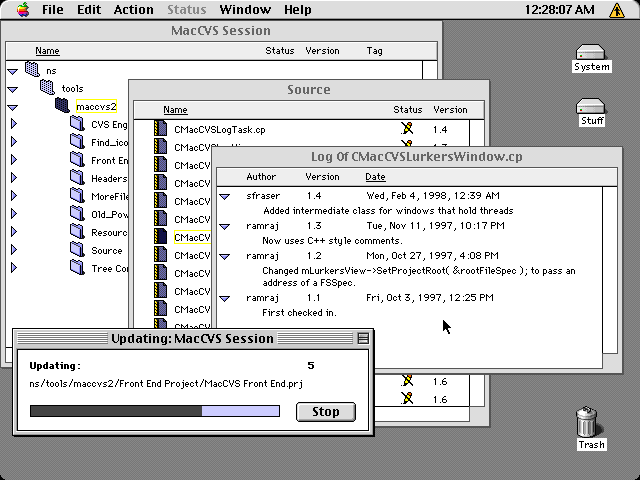Collapse the sfraser 1.4 log entry
The image size is (640, 480).
coord(225,196)
